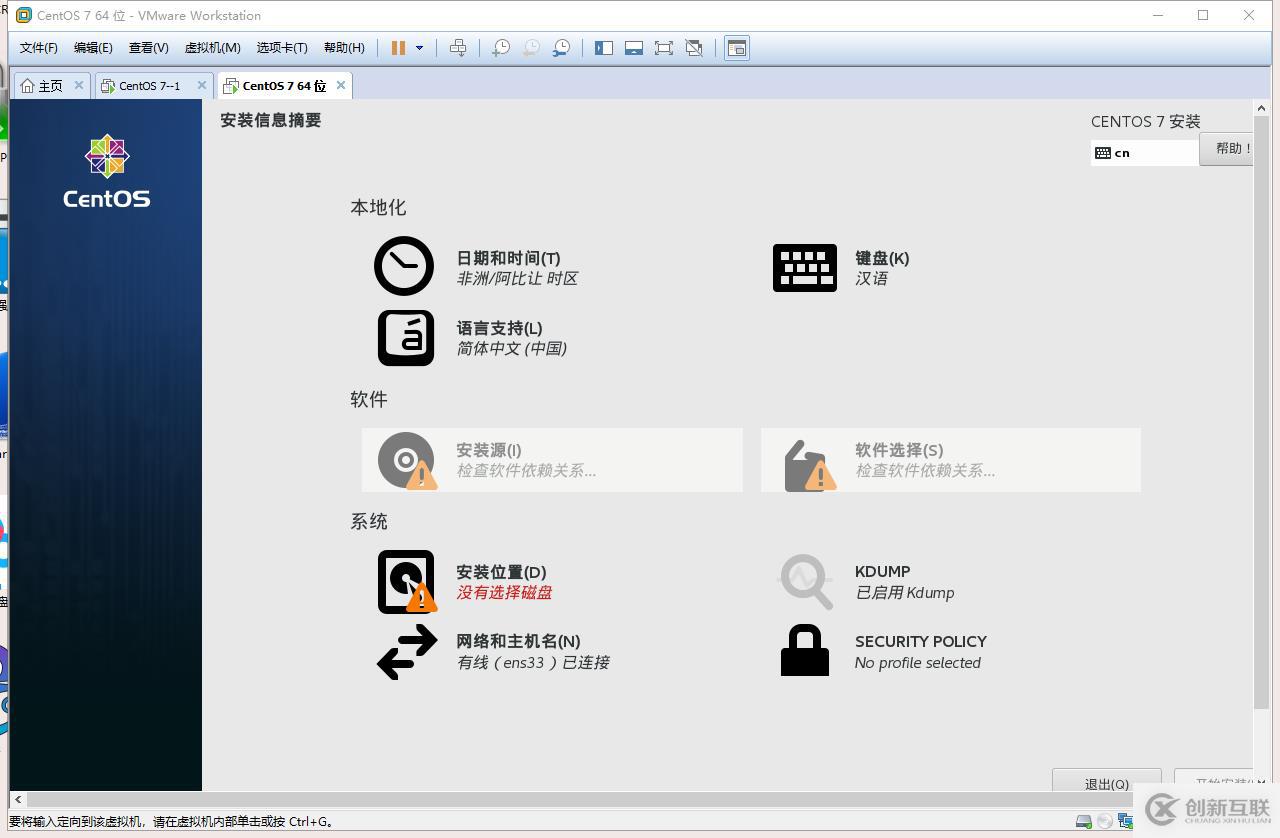The image size is (1280, 838).
Task: Click the CentOS logo in the sidebar
Action: (x=106, y=172)
